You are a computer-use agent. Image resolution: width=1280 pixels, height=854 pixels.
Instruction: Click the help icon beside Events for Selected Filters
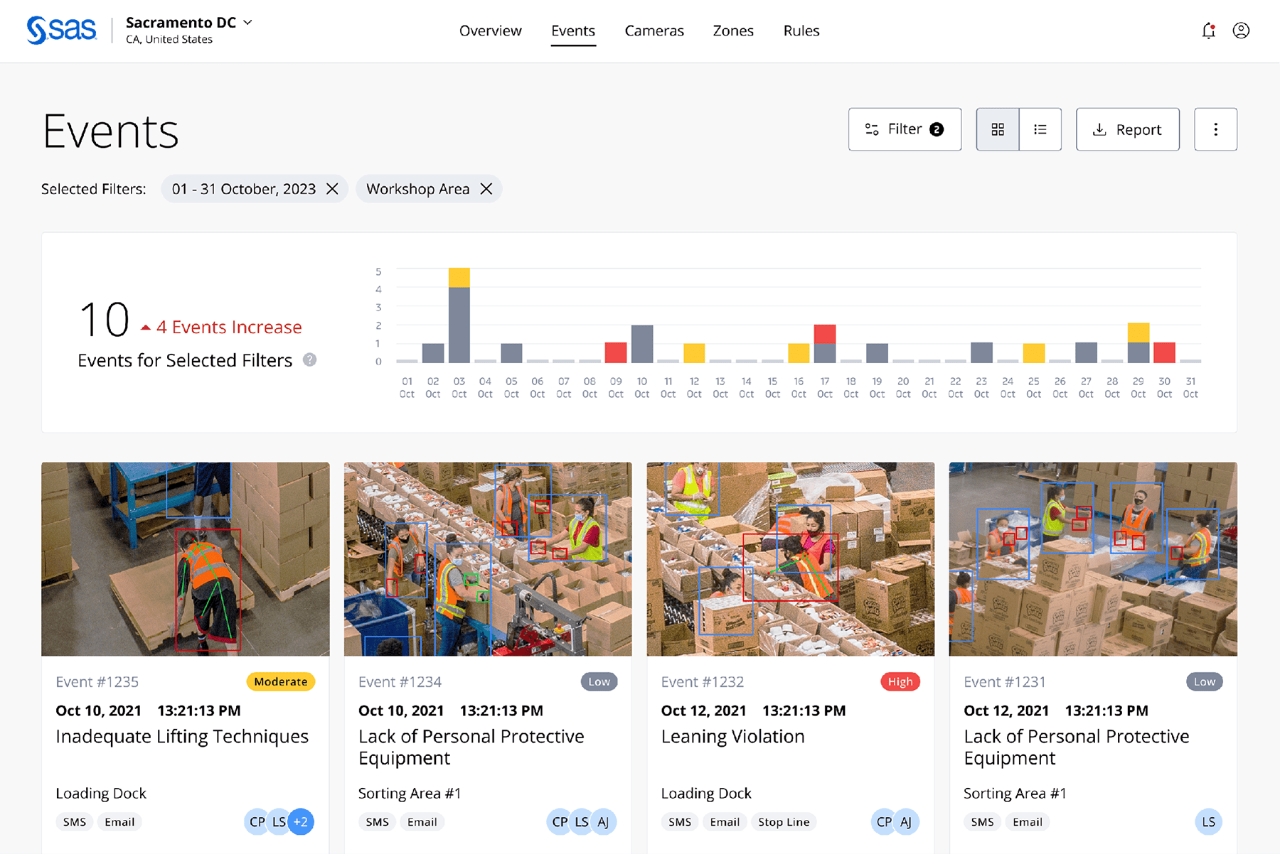coord(310,360)
